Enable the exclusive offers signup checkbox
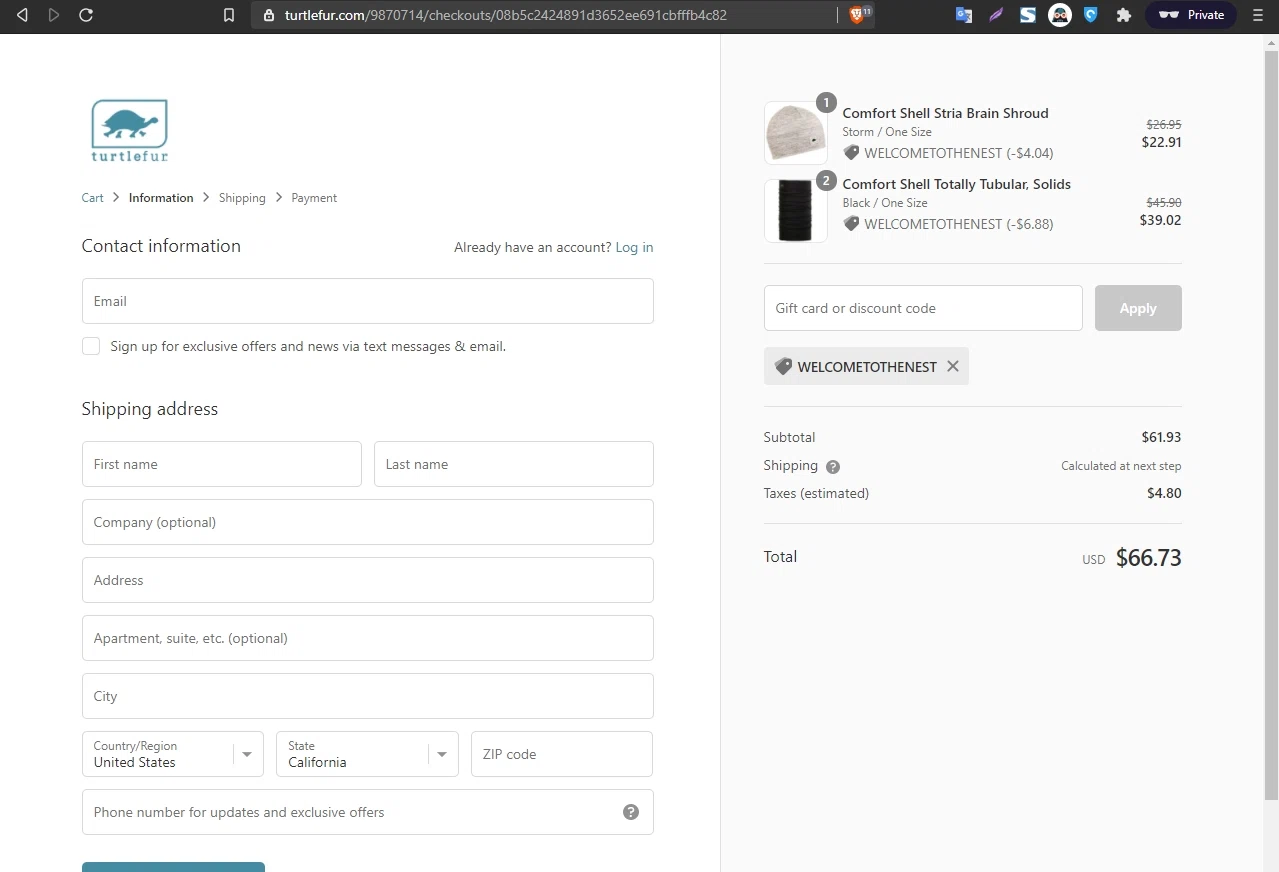The height and width of the screenshot is (872, 1279). tap(91, 346)
